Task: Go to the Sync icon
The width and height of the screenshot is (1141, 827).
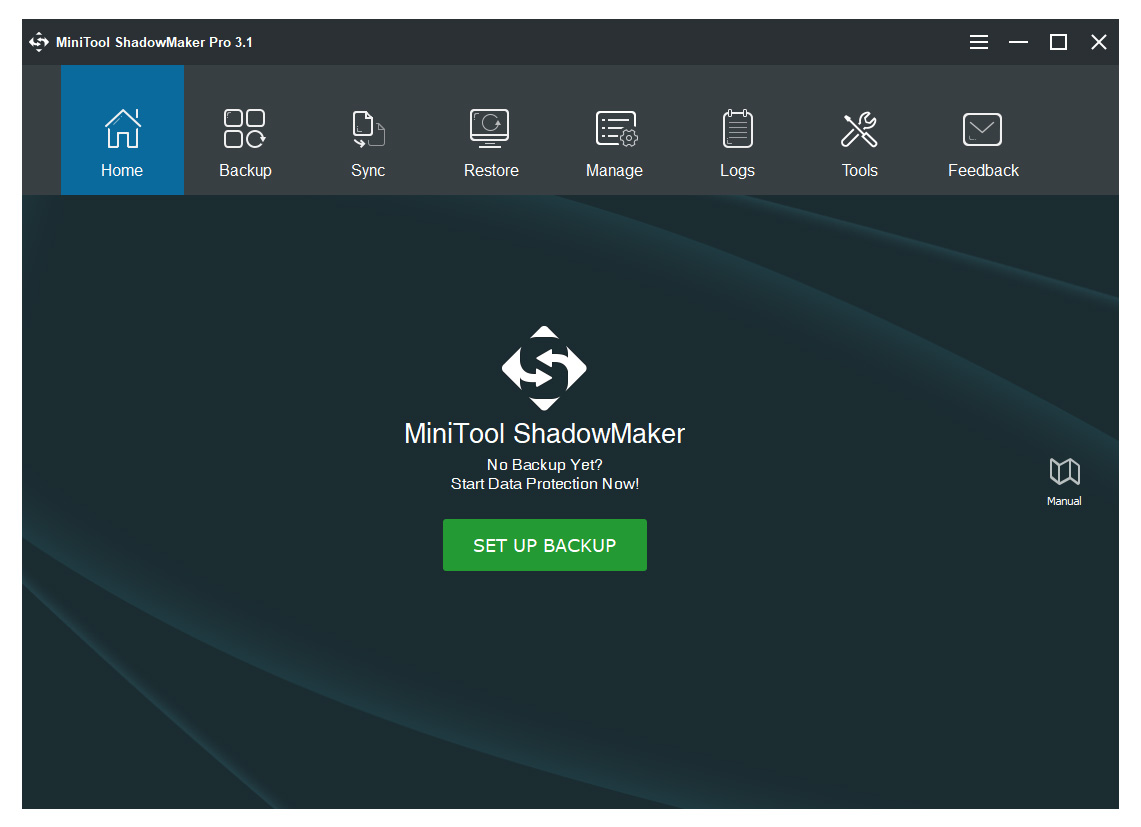Action: tap(368, 129)
